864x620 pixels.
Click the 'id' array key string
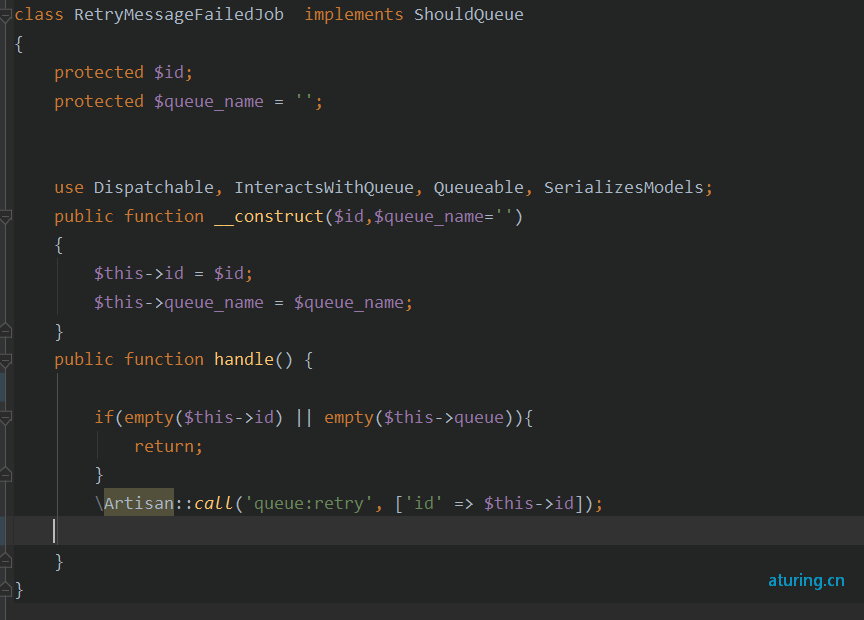tap(424, 503)
